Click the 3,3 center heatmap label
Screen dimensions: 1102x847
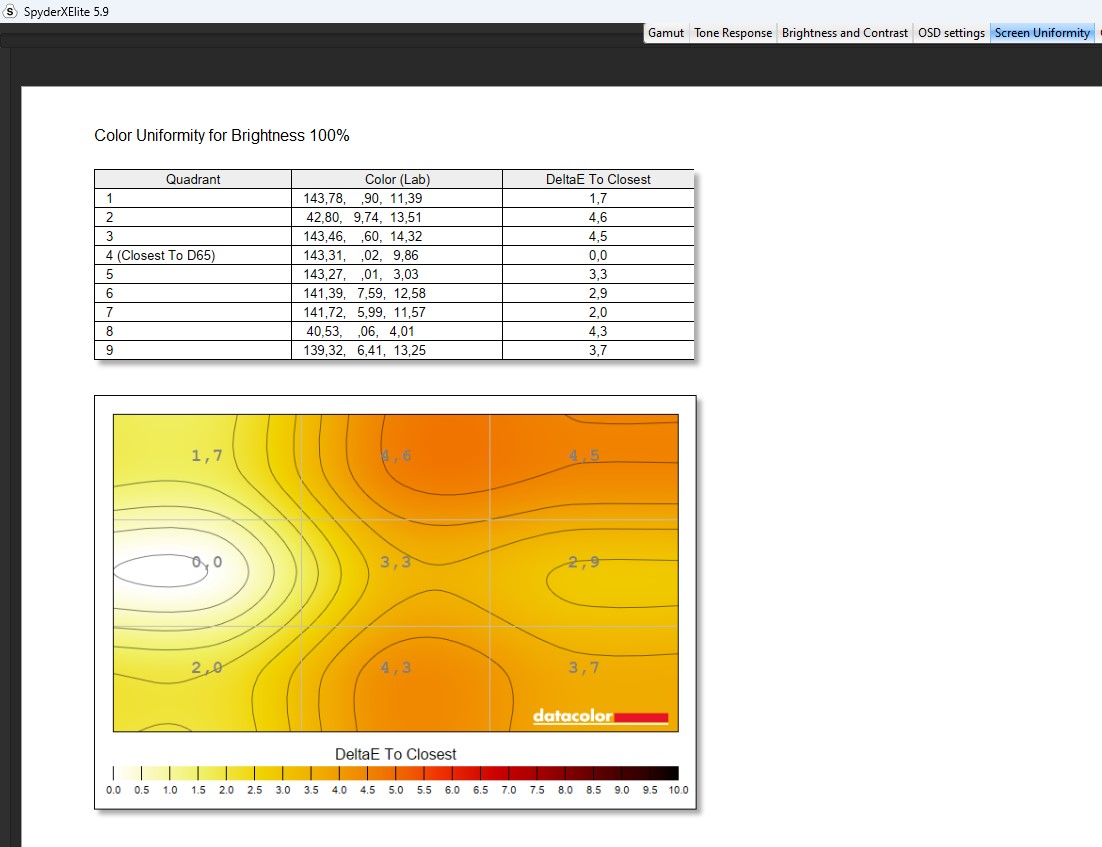pos(396,562)
